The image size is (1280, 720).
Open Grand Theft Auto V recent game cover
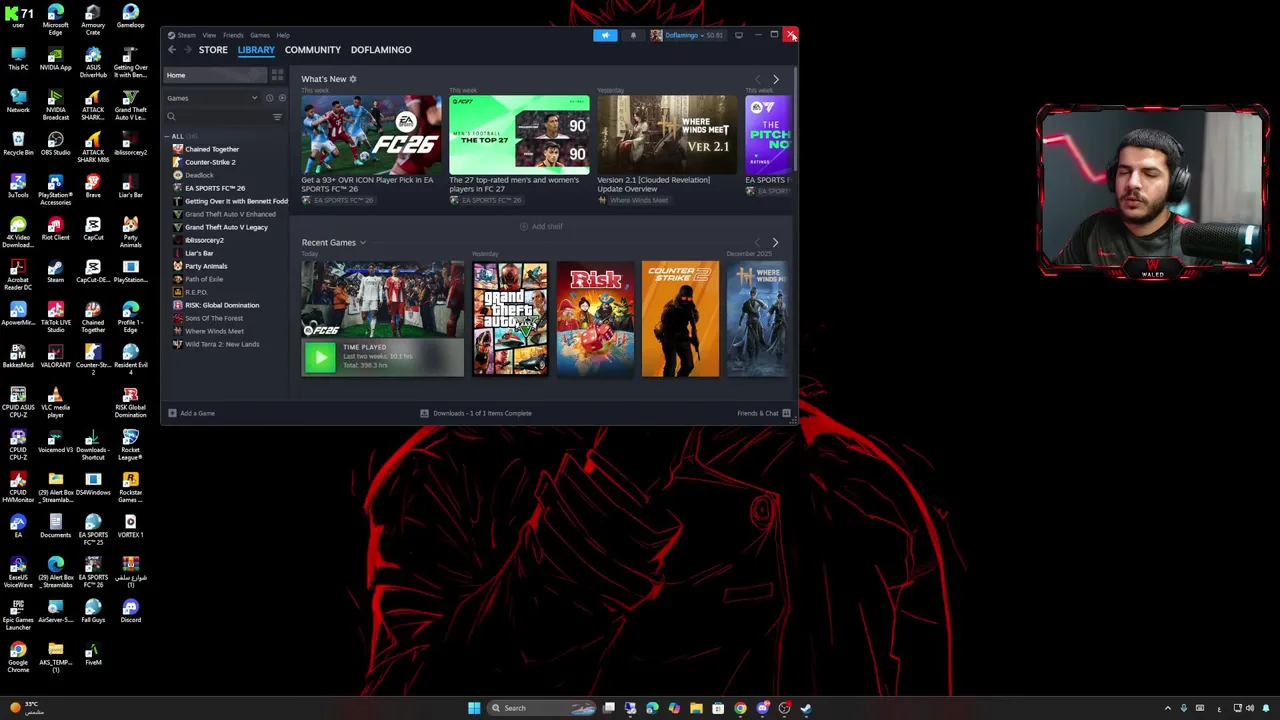point(510,319)
